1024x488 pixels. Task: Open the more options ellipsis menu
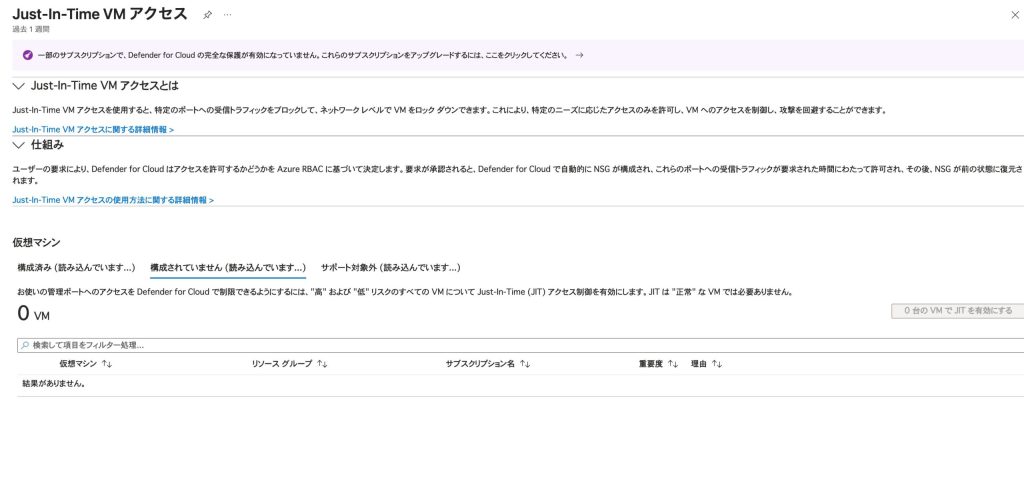click(x=228, y=15)
